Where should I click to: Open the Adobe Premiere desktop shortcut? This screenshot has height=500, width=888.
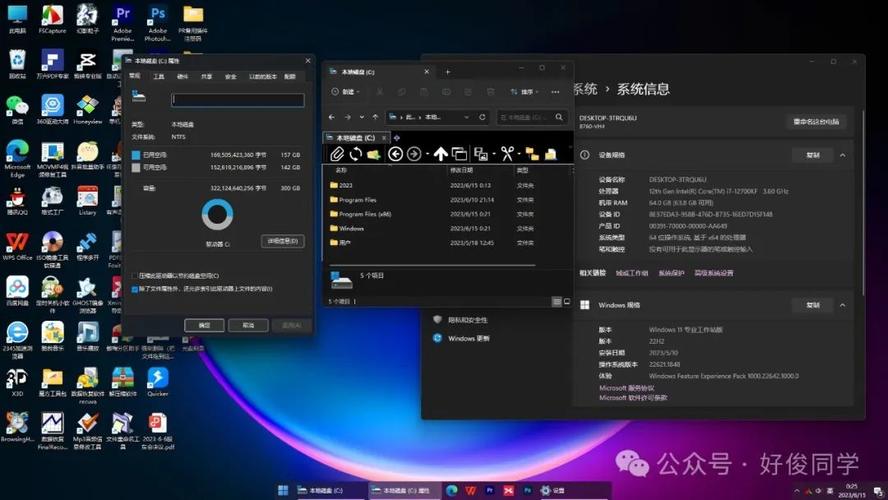pyautogui.click(x=122, y=24)
